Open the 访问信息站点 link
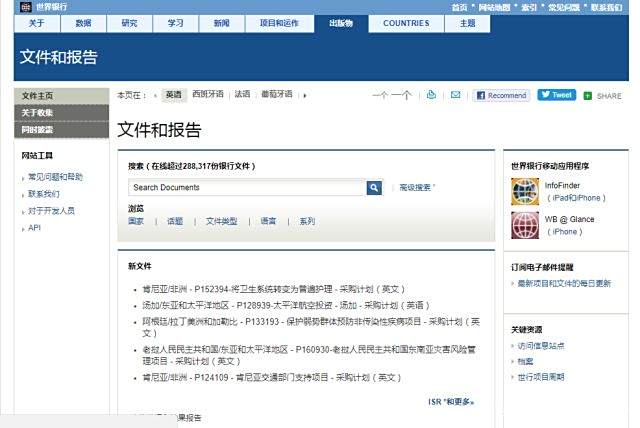Viewport: 640px width, 428px height. tap(541, 346)
